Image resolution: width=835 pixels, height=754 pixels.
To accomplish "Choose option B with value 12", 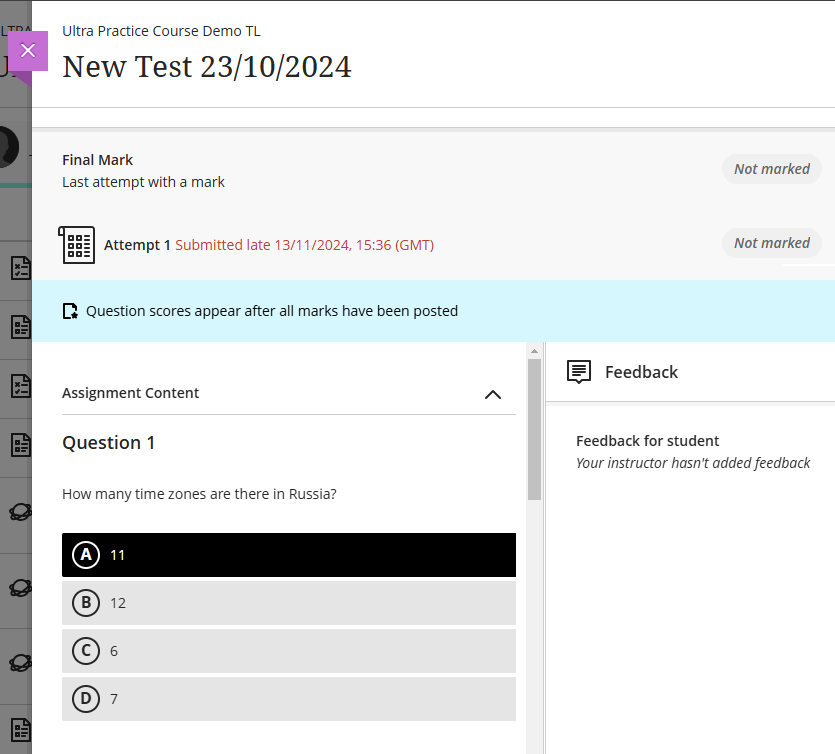I will (x=288, y=603).
